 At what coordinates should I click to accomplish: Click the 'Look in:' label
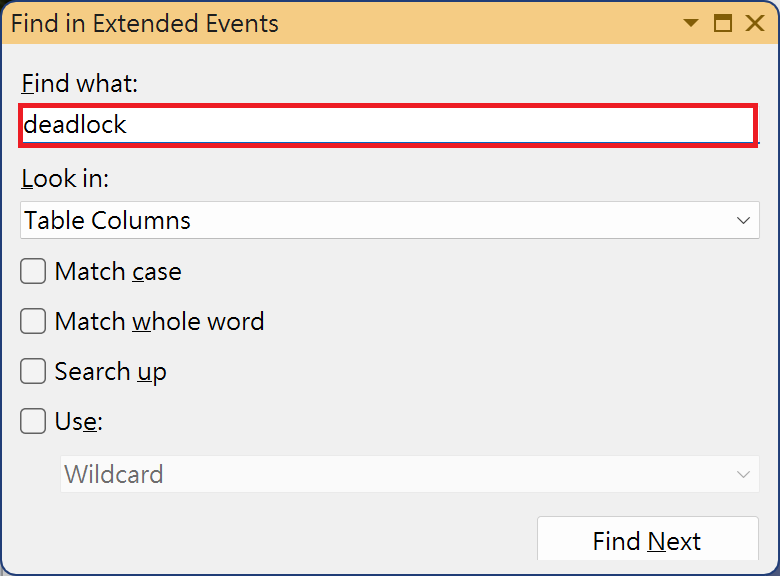[65, 178]
